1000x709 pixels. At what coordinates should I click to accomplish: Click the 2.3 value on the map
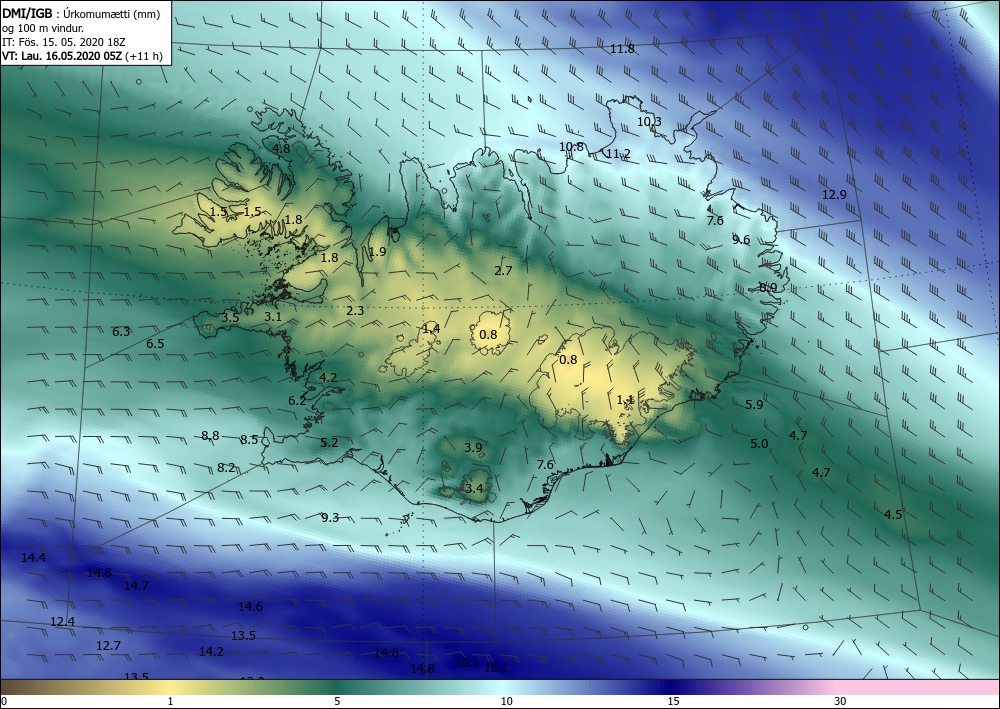pyautogui.click(x=355, y=311)
